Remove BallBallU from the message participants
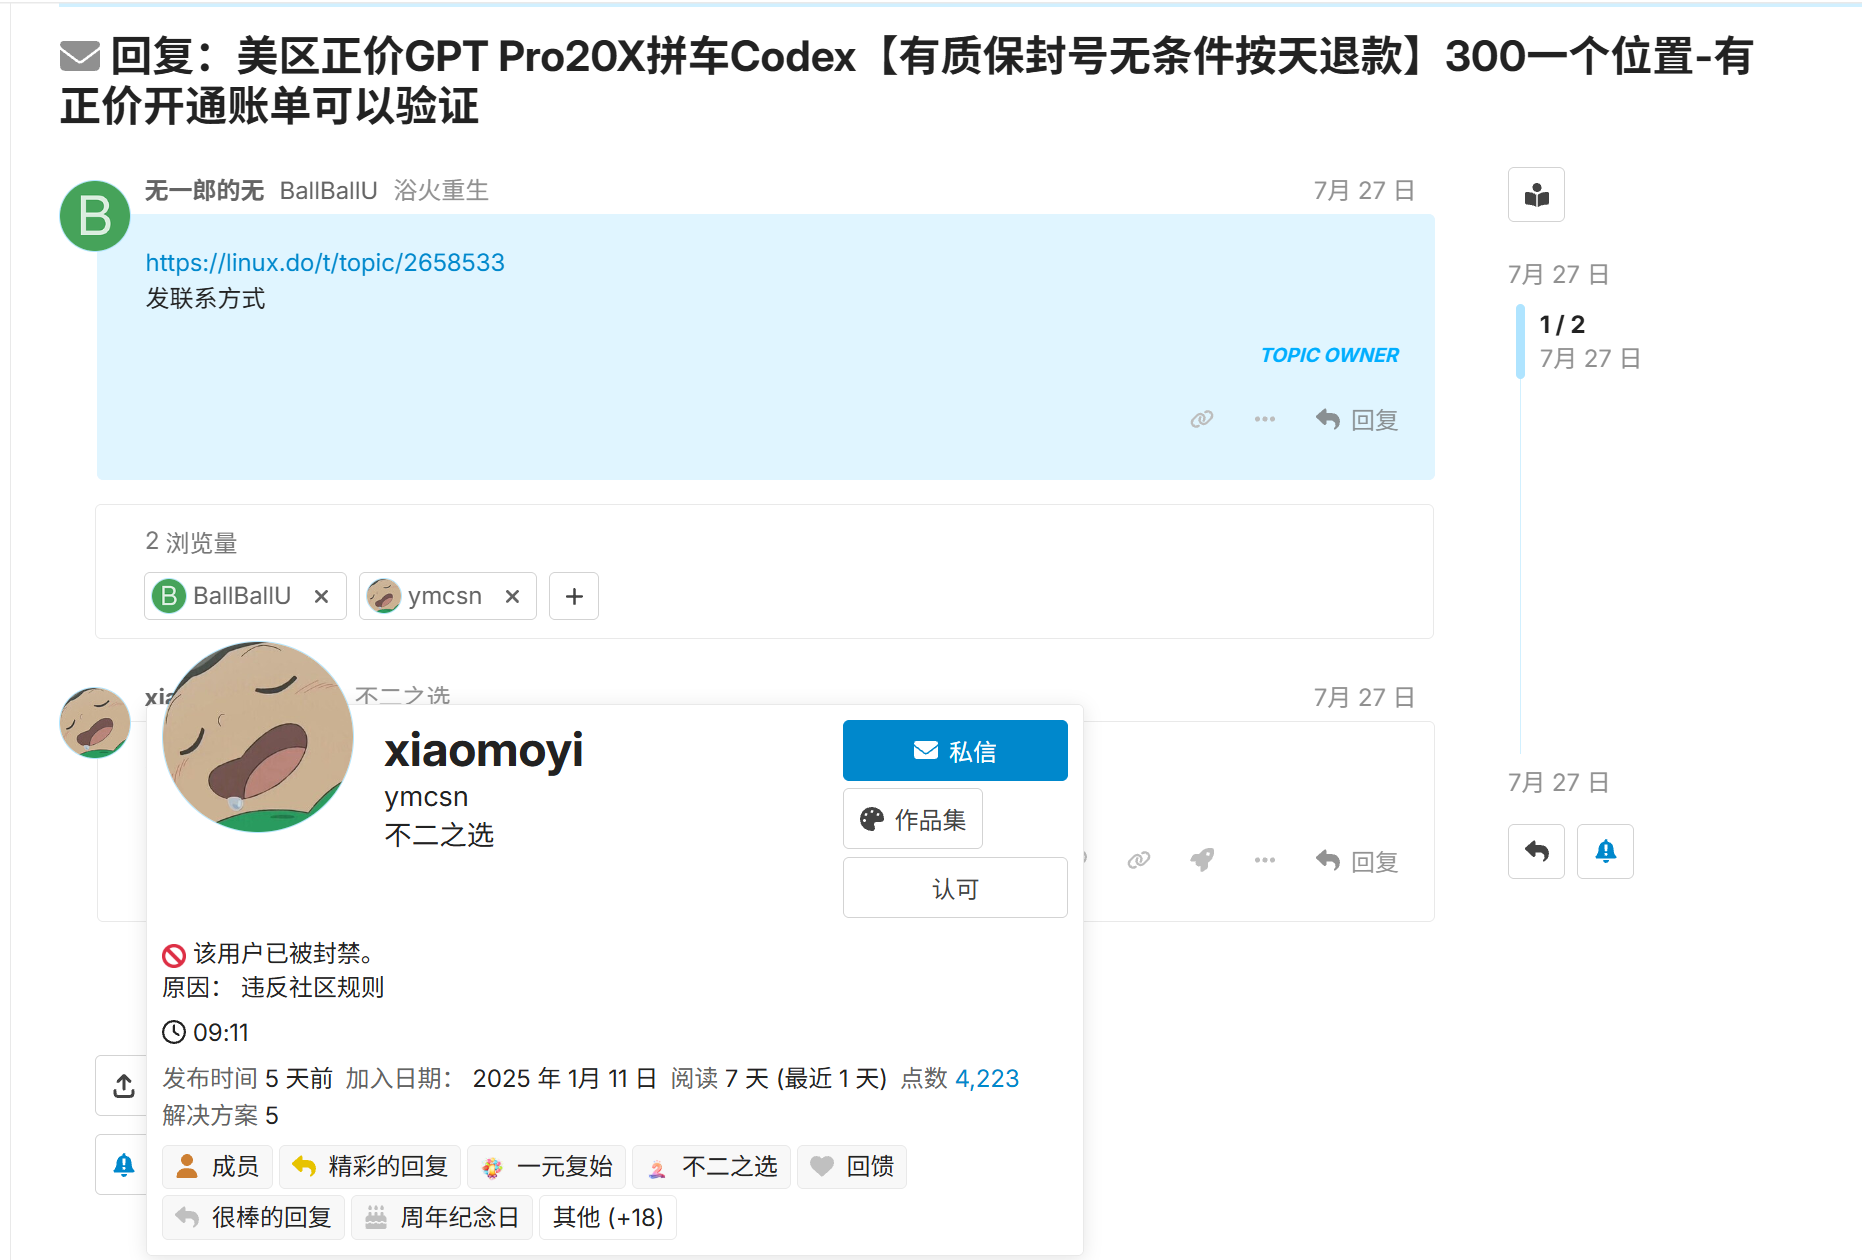1862x1260 pixels. pyautogui.click(x=321, y=596)
